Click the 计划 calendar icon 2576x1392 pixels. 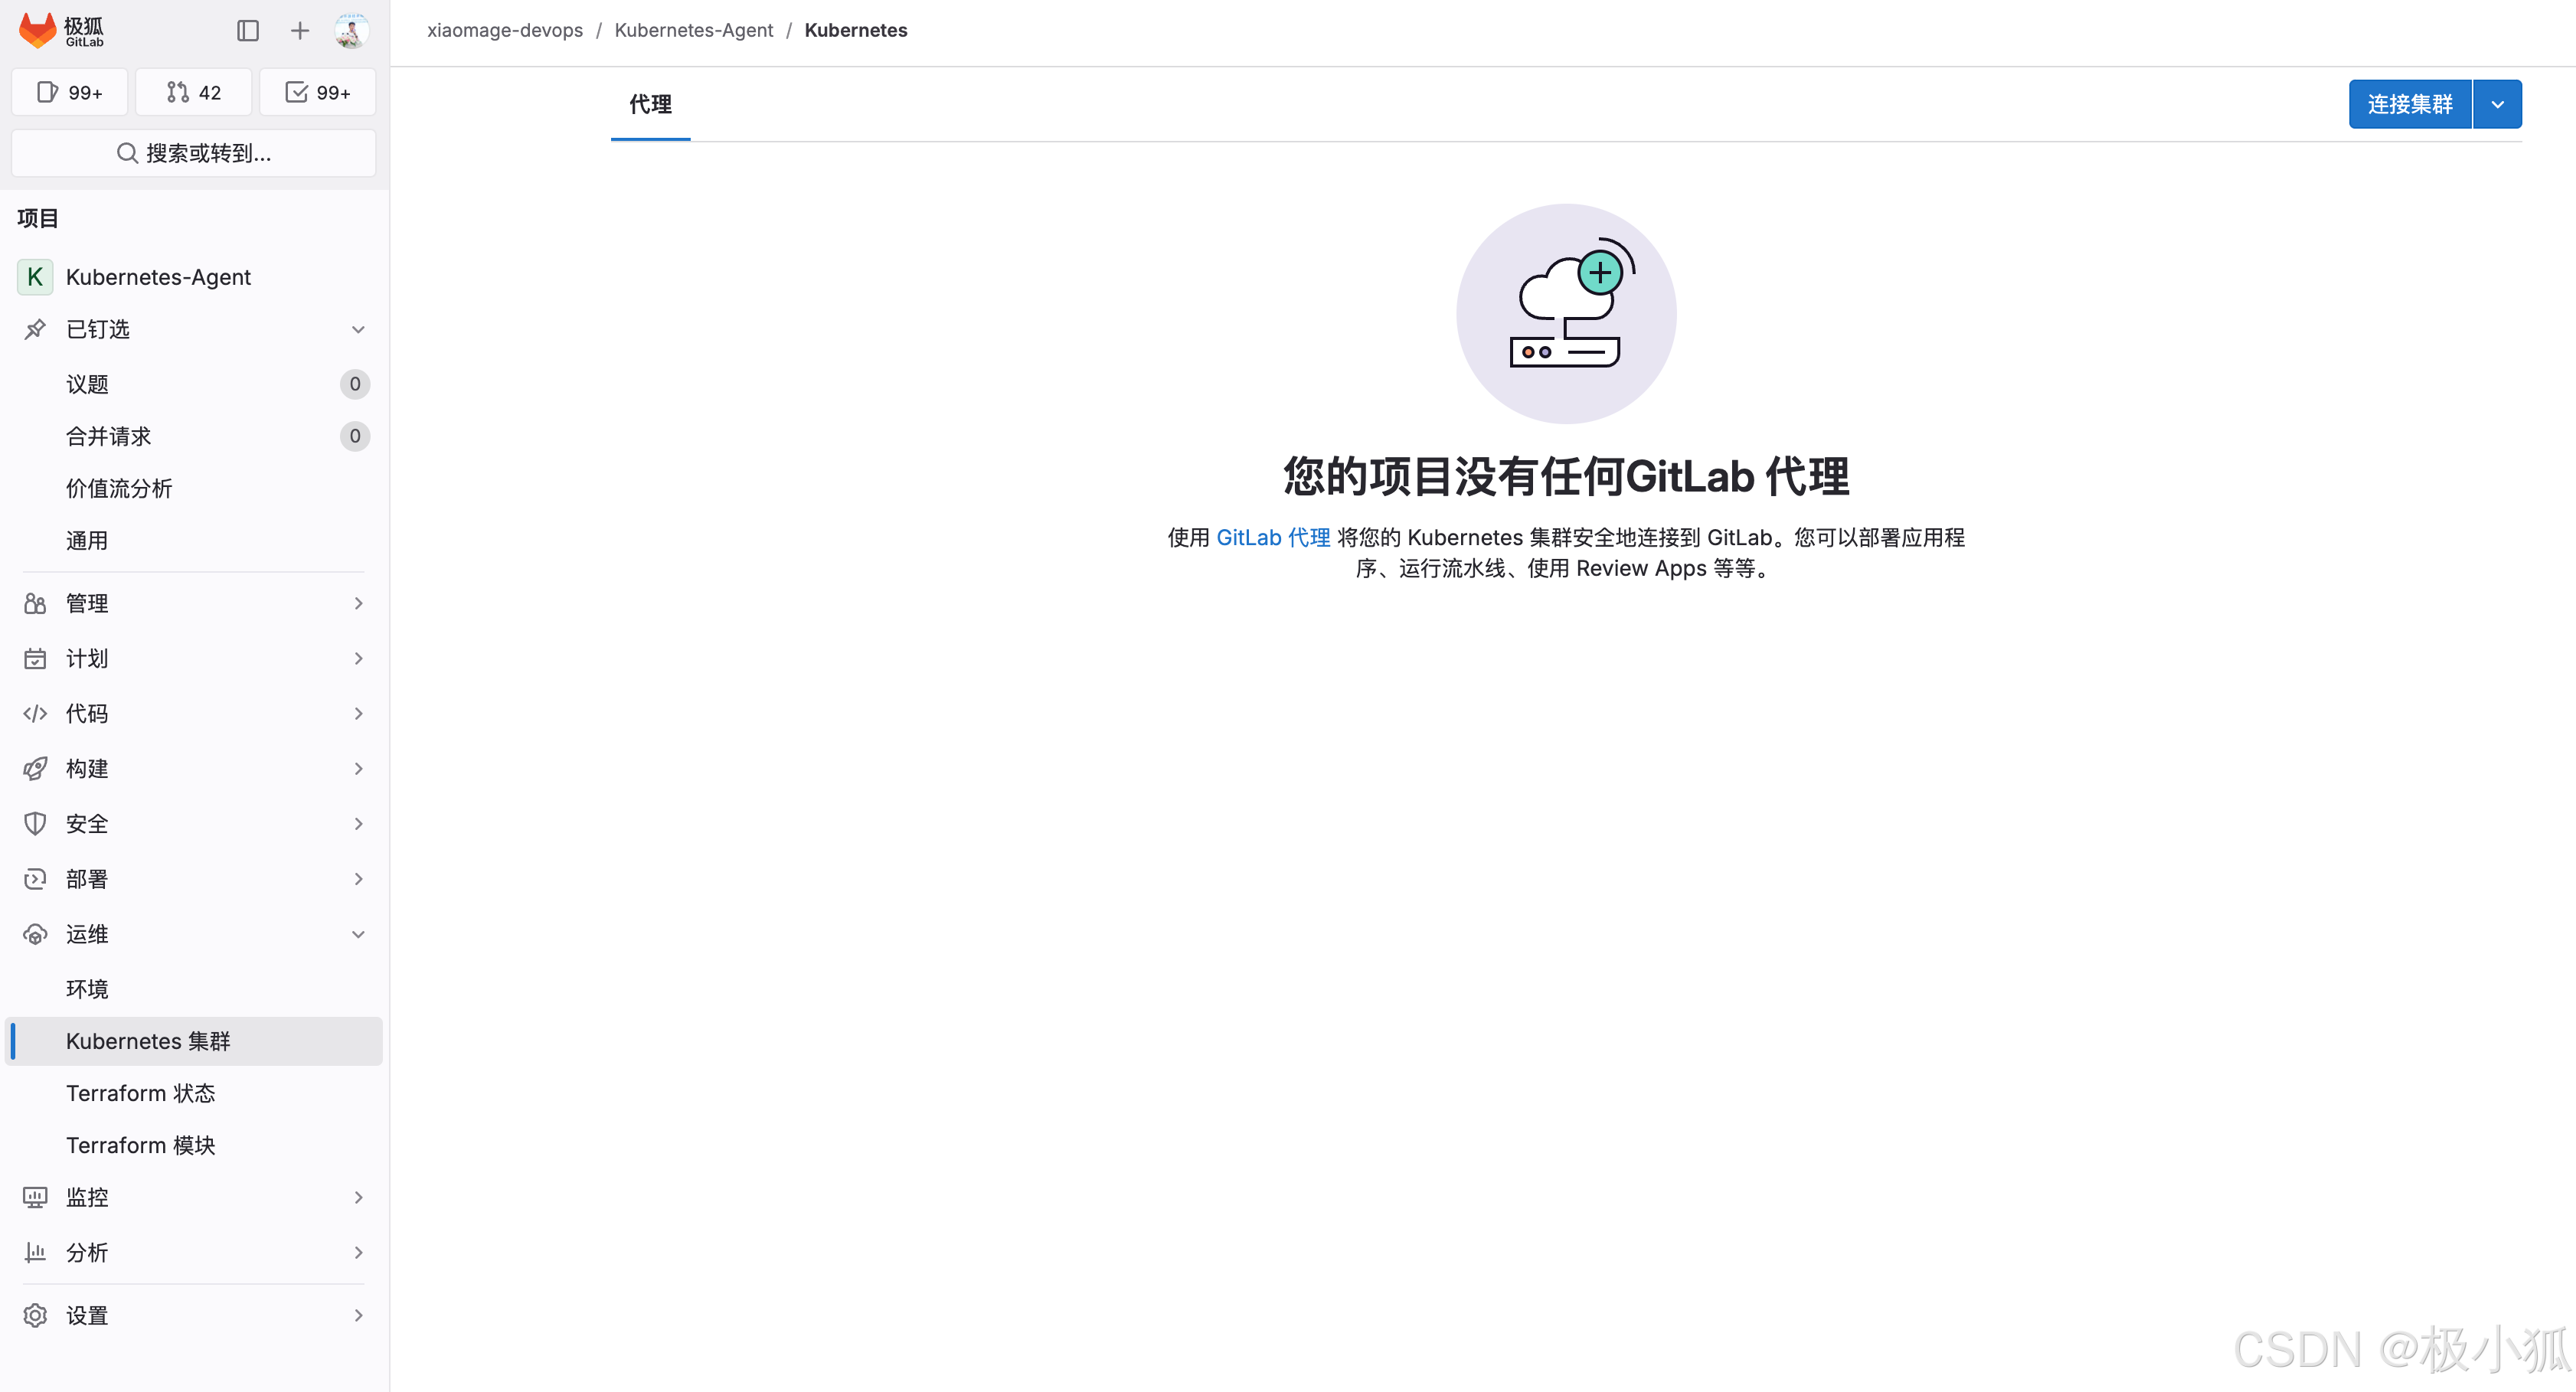tap(35, 658)
